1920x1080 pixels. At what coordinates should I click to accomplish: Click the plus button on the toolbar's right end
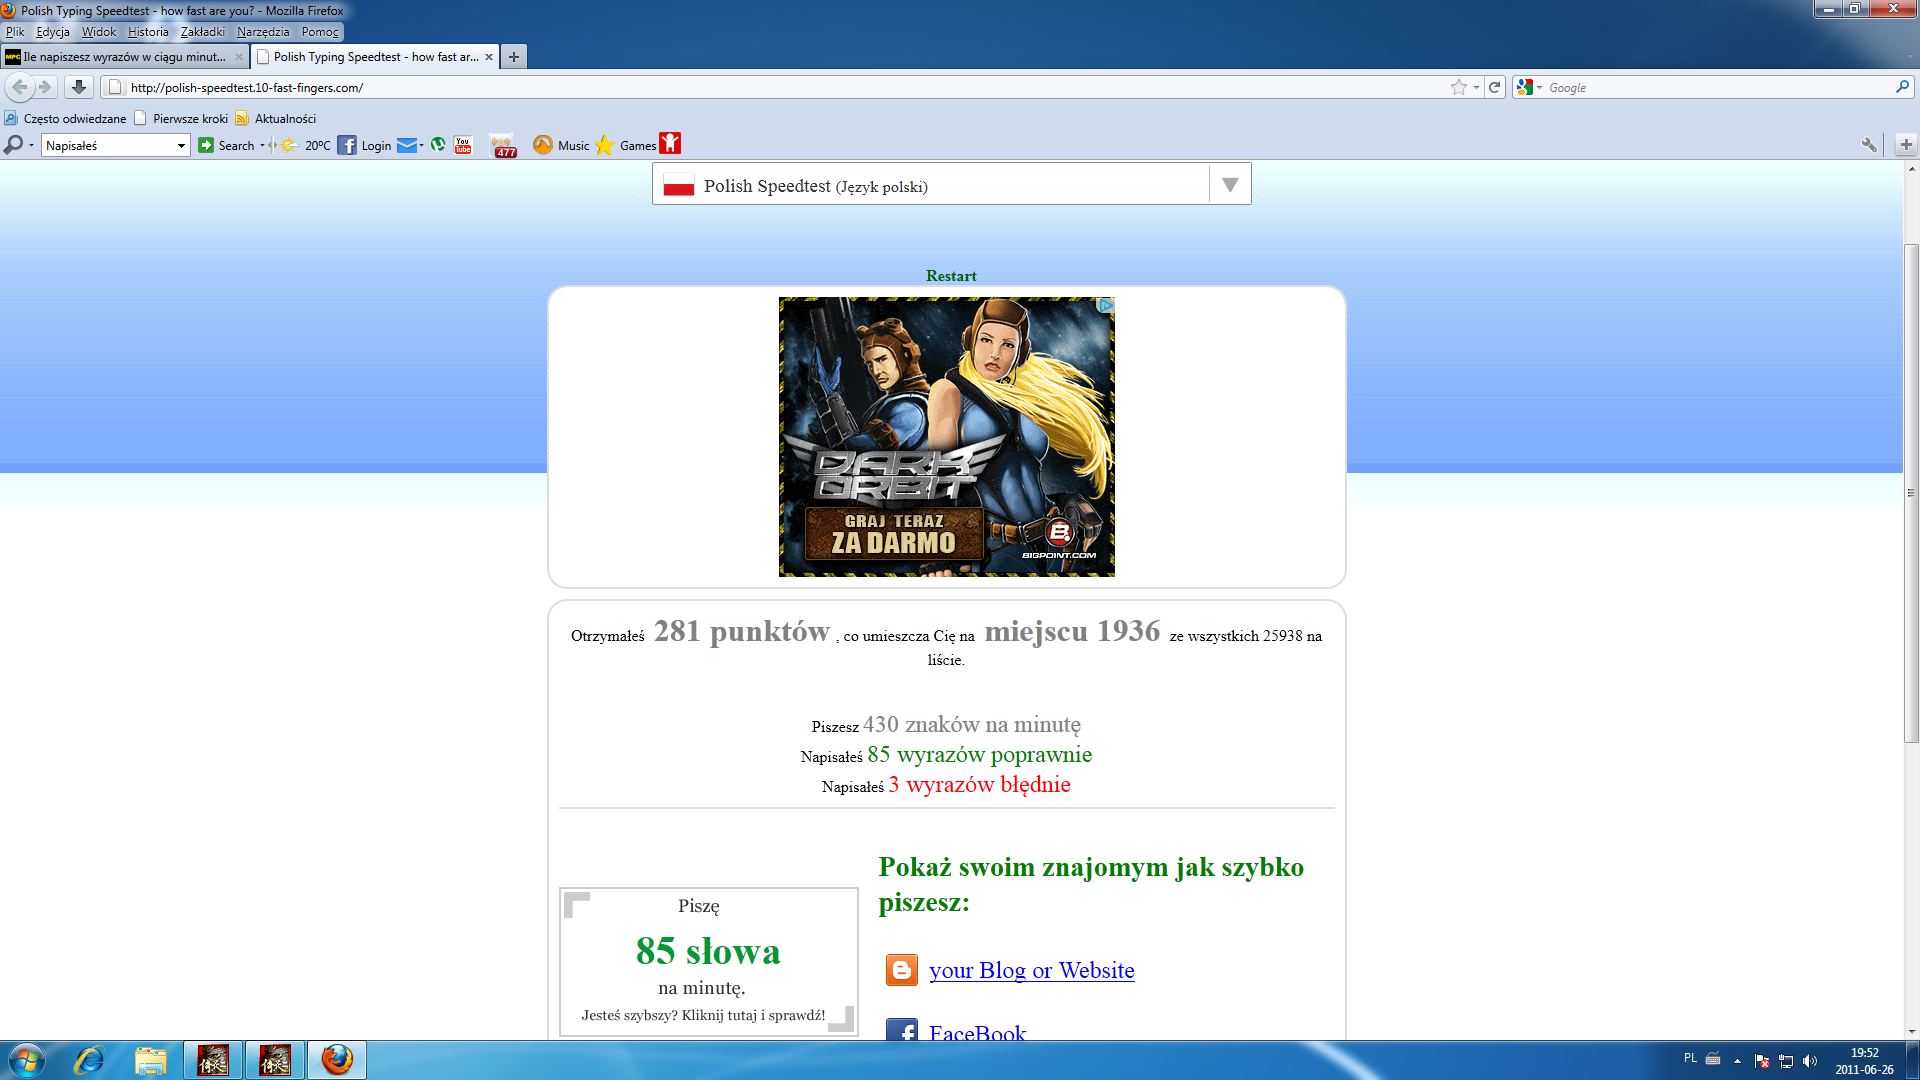[1906, 145]
